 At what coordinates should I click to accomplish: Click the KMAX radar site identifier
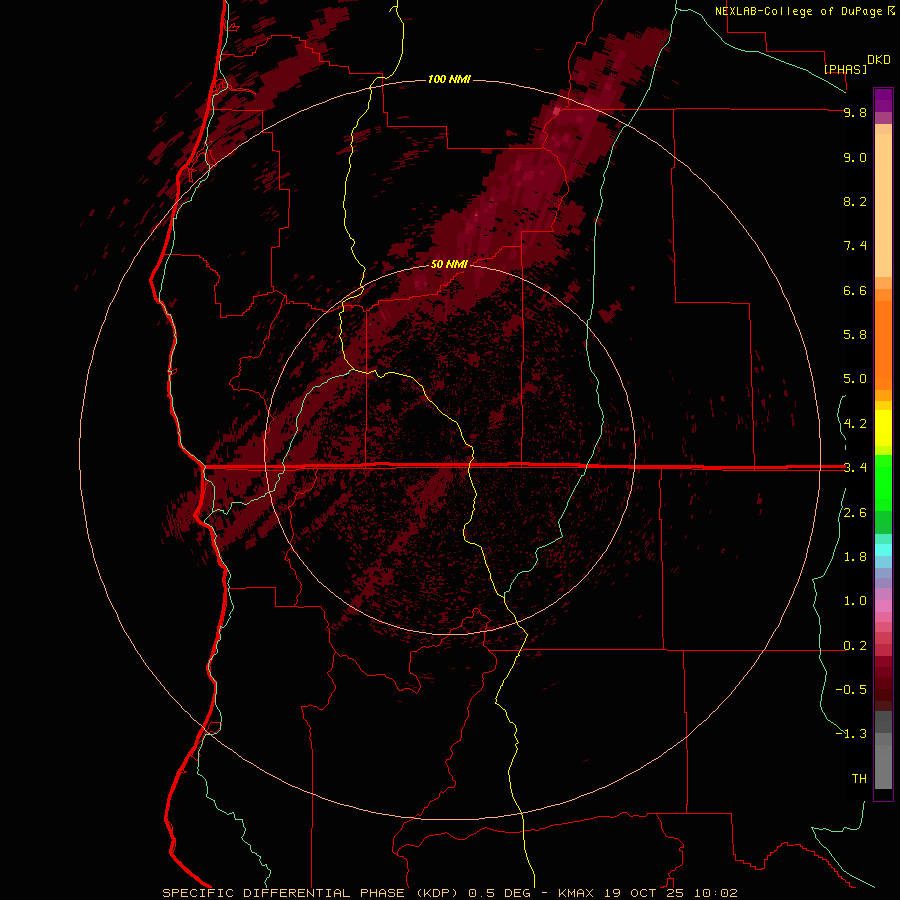click(x=575, y=893)
